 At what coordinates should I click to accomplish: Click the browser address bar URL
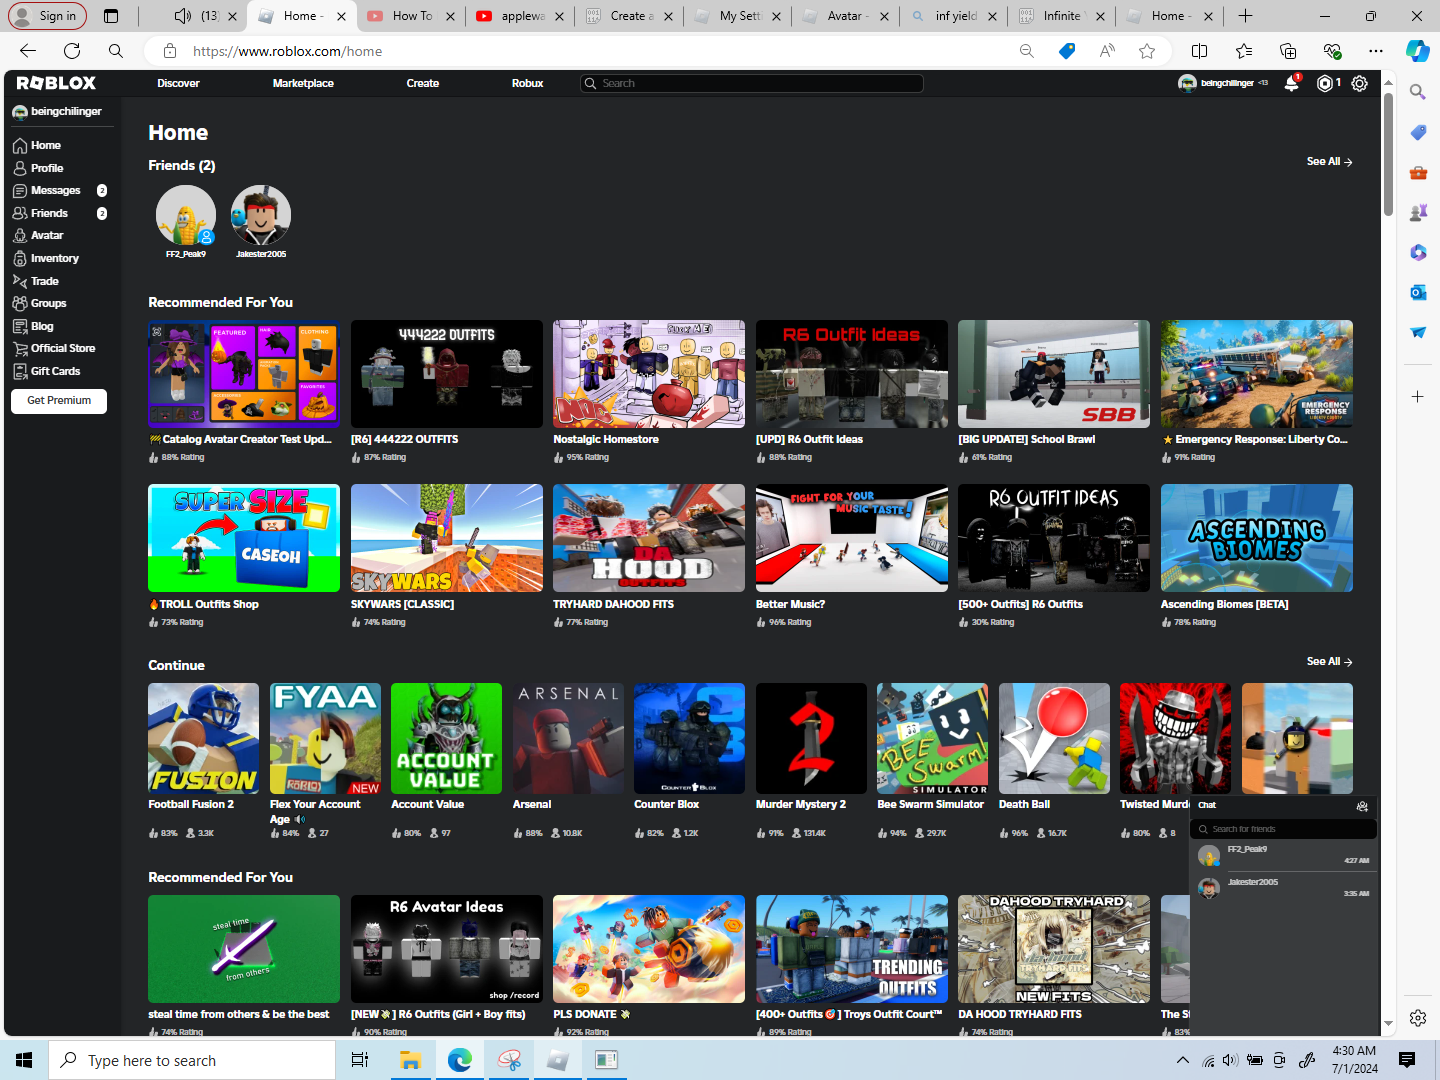click(287, 51)
